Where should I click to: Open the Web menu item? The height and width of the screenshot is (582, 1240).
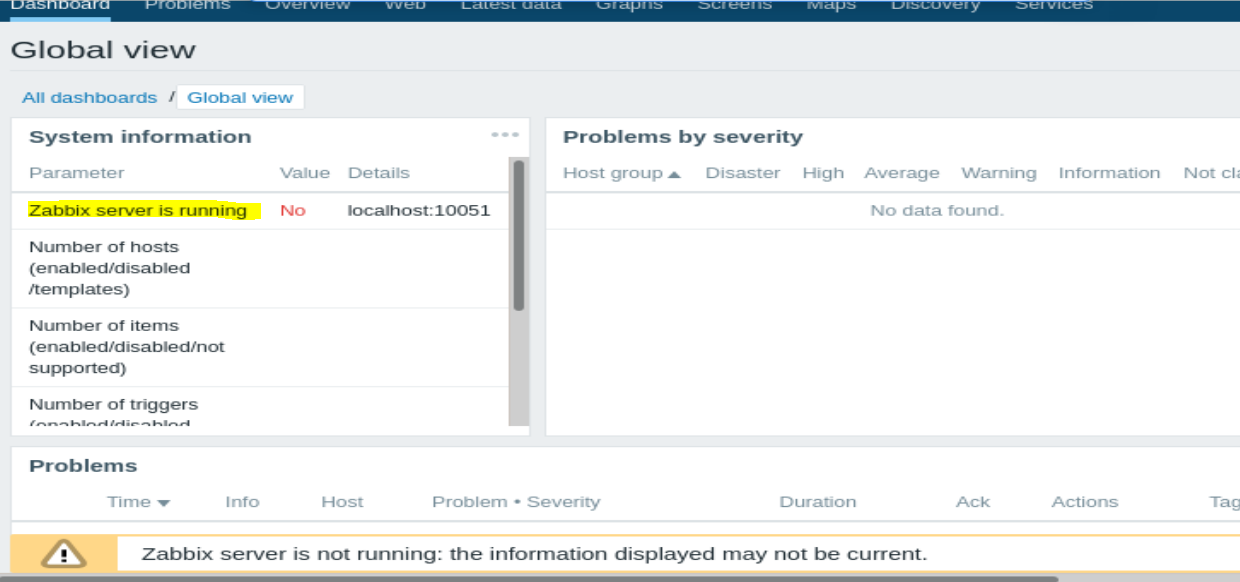[x=405, y=6]
